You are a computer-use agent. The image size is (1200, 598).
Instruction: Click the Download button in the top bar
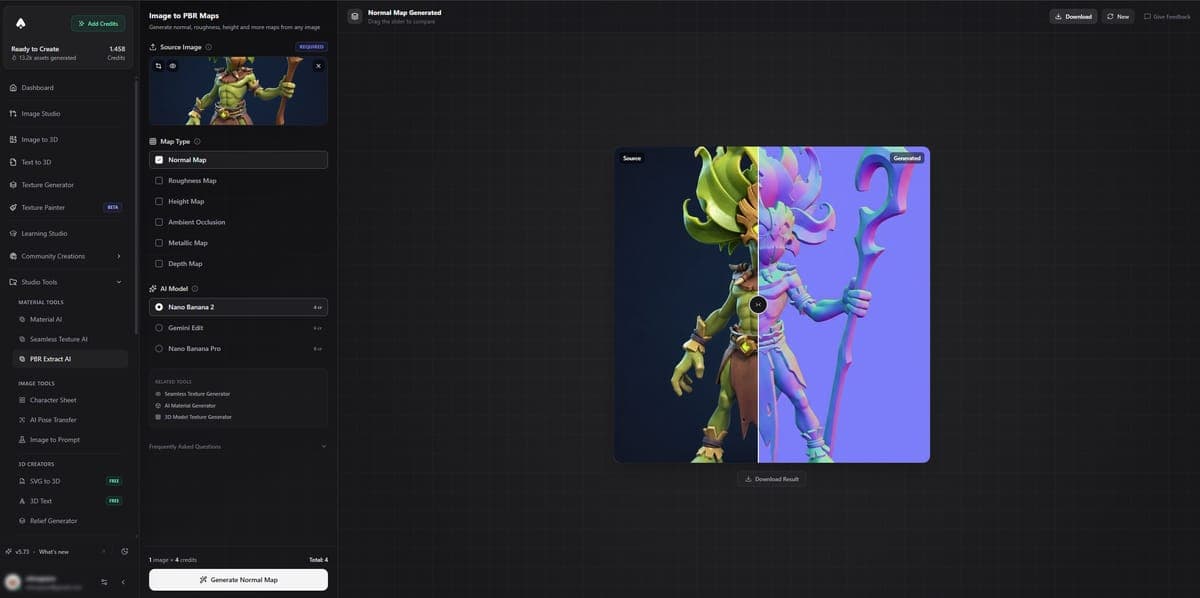pyautogui.click(x=1073, y=16)
